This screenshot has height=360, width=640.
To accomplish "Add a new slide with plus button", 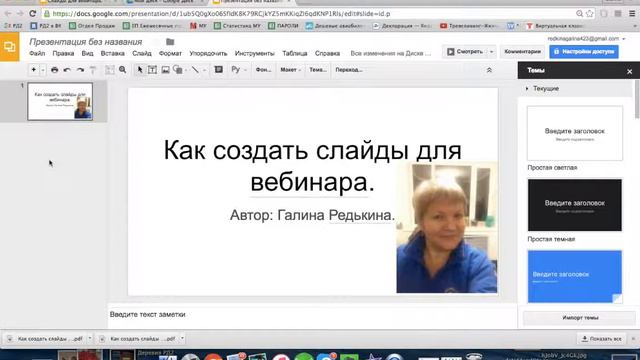I will click(33, 70).
